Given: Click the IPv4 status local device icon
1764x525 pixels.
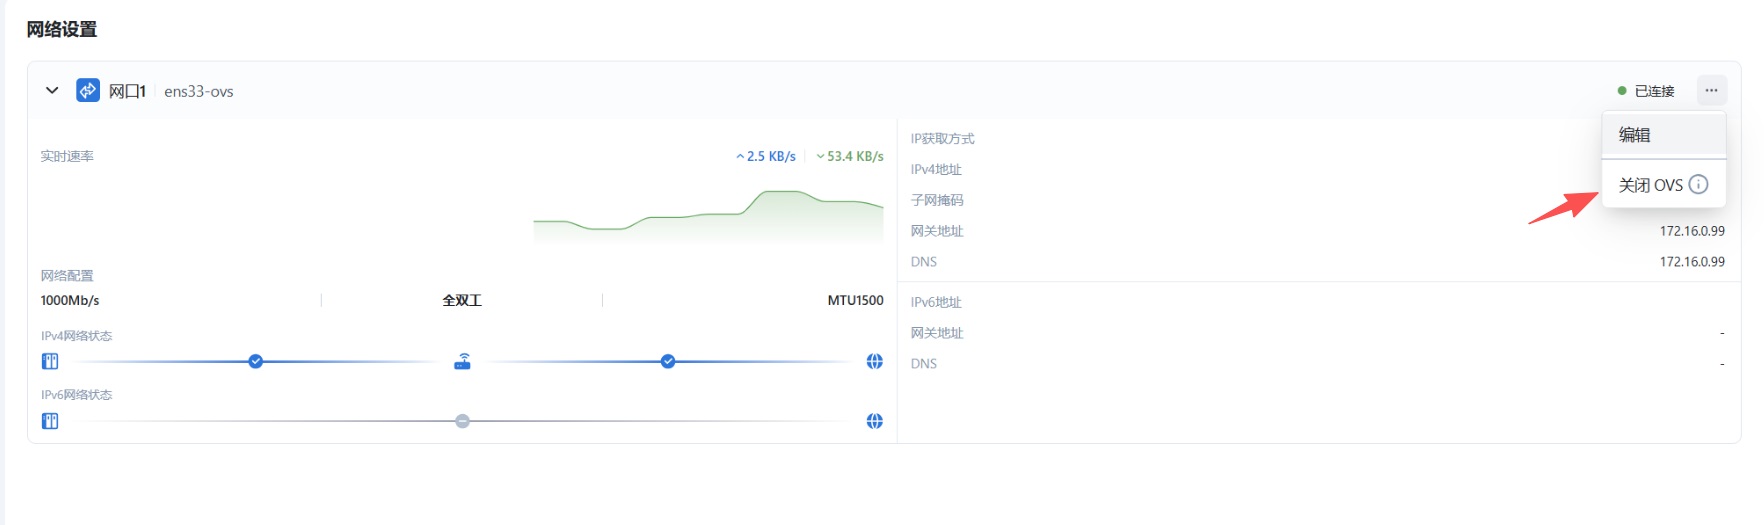Looking at the screenshot, I should [x=50, y=362].
